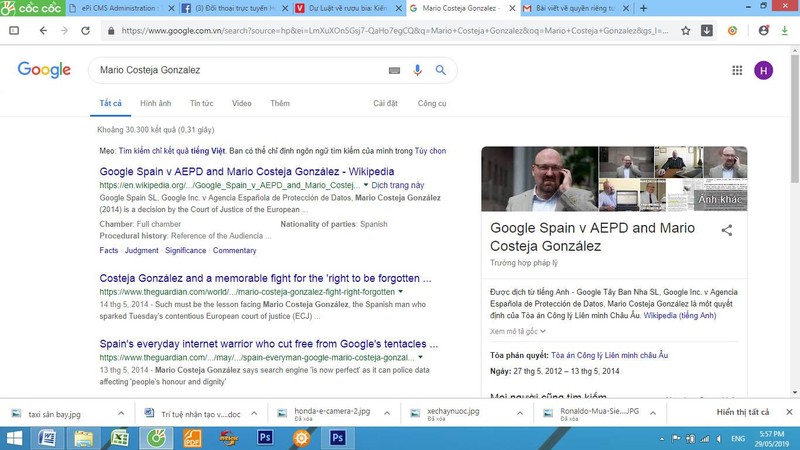Open options for taxi sân bay.jpg download
This screenshot has height=450, width=800.
(x=121, y=413)
